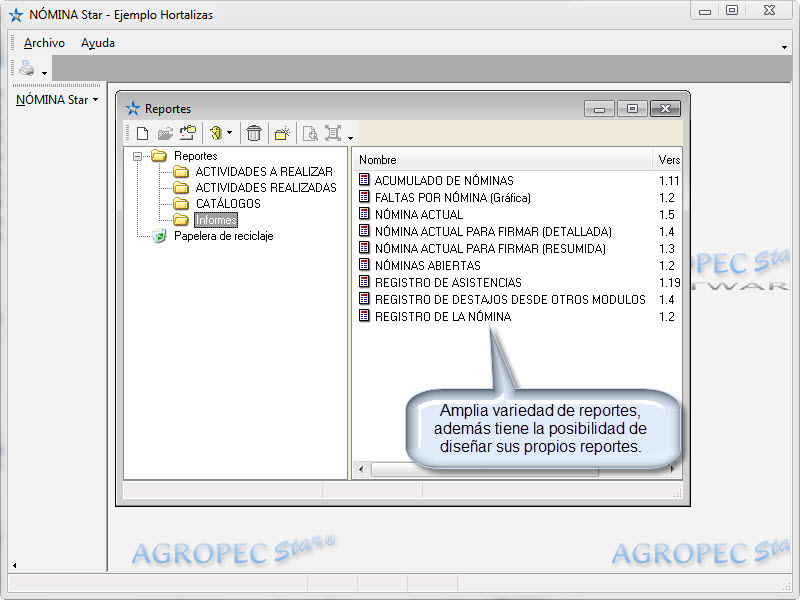The height and width of the screenshot is (600, 800).
Task: Open the Reportes toolbar options arrow
Action: click(x=351, y=138)
